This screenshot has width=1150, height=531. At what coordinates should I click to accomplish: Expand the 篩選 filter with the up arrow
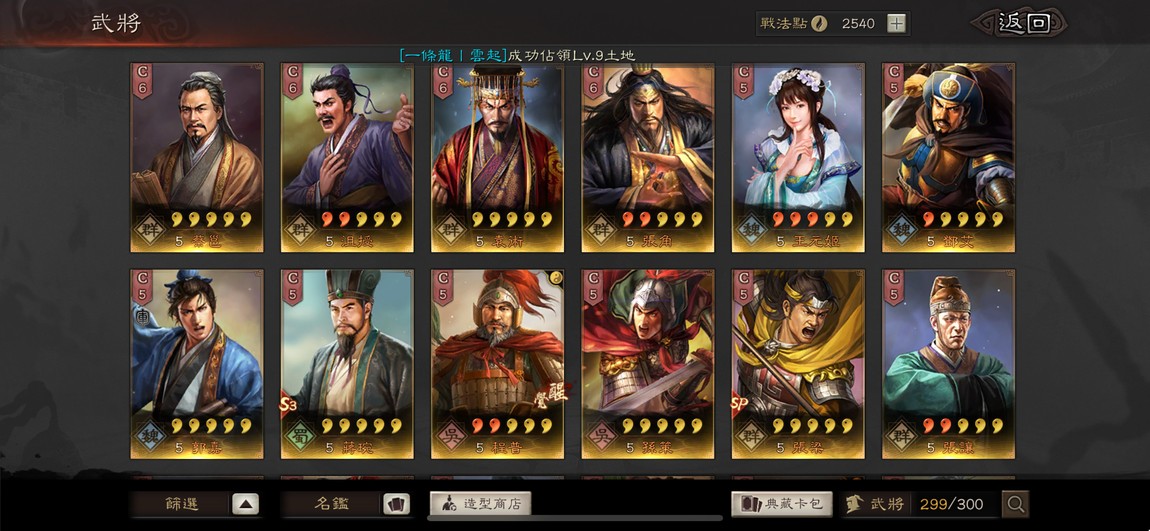(x=246, y=504)
